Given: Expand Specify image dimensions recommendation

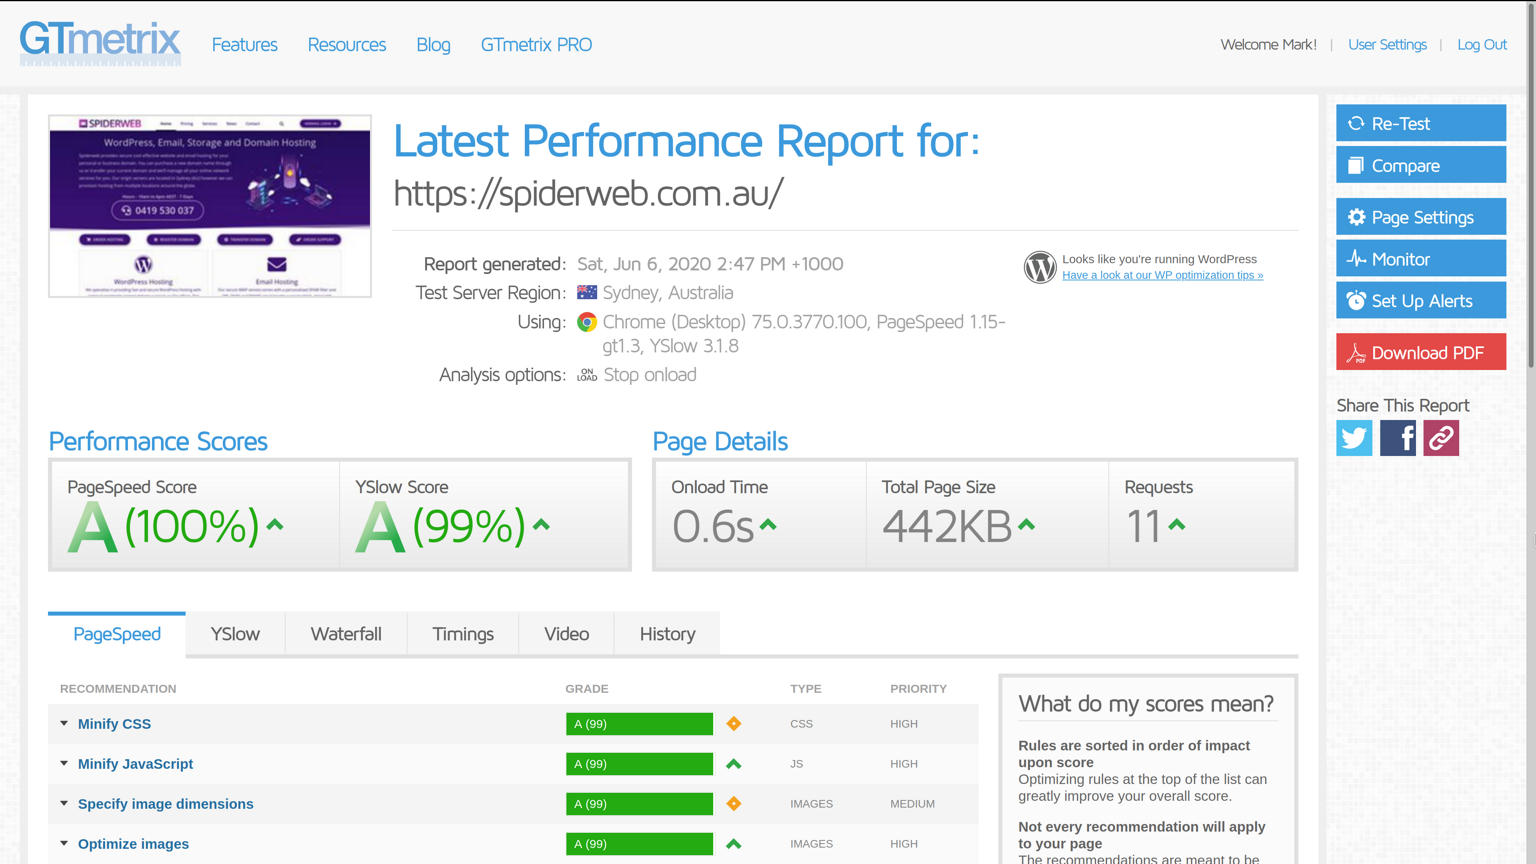Looking at the screenshot, I should (64, 804).
